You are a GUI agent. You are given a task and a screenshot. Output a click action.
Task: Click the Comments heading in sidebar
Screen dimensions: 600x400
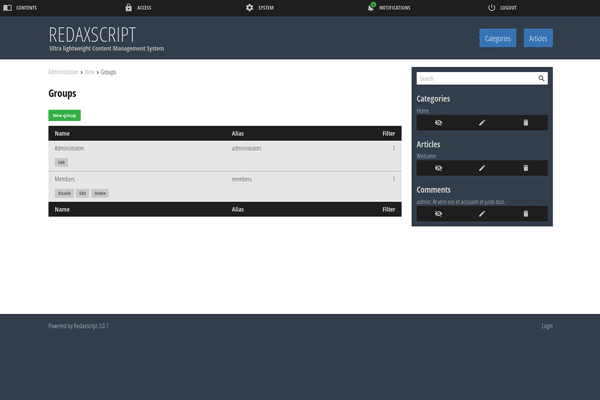coord(434,190)
